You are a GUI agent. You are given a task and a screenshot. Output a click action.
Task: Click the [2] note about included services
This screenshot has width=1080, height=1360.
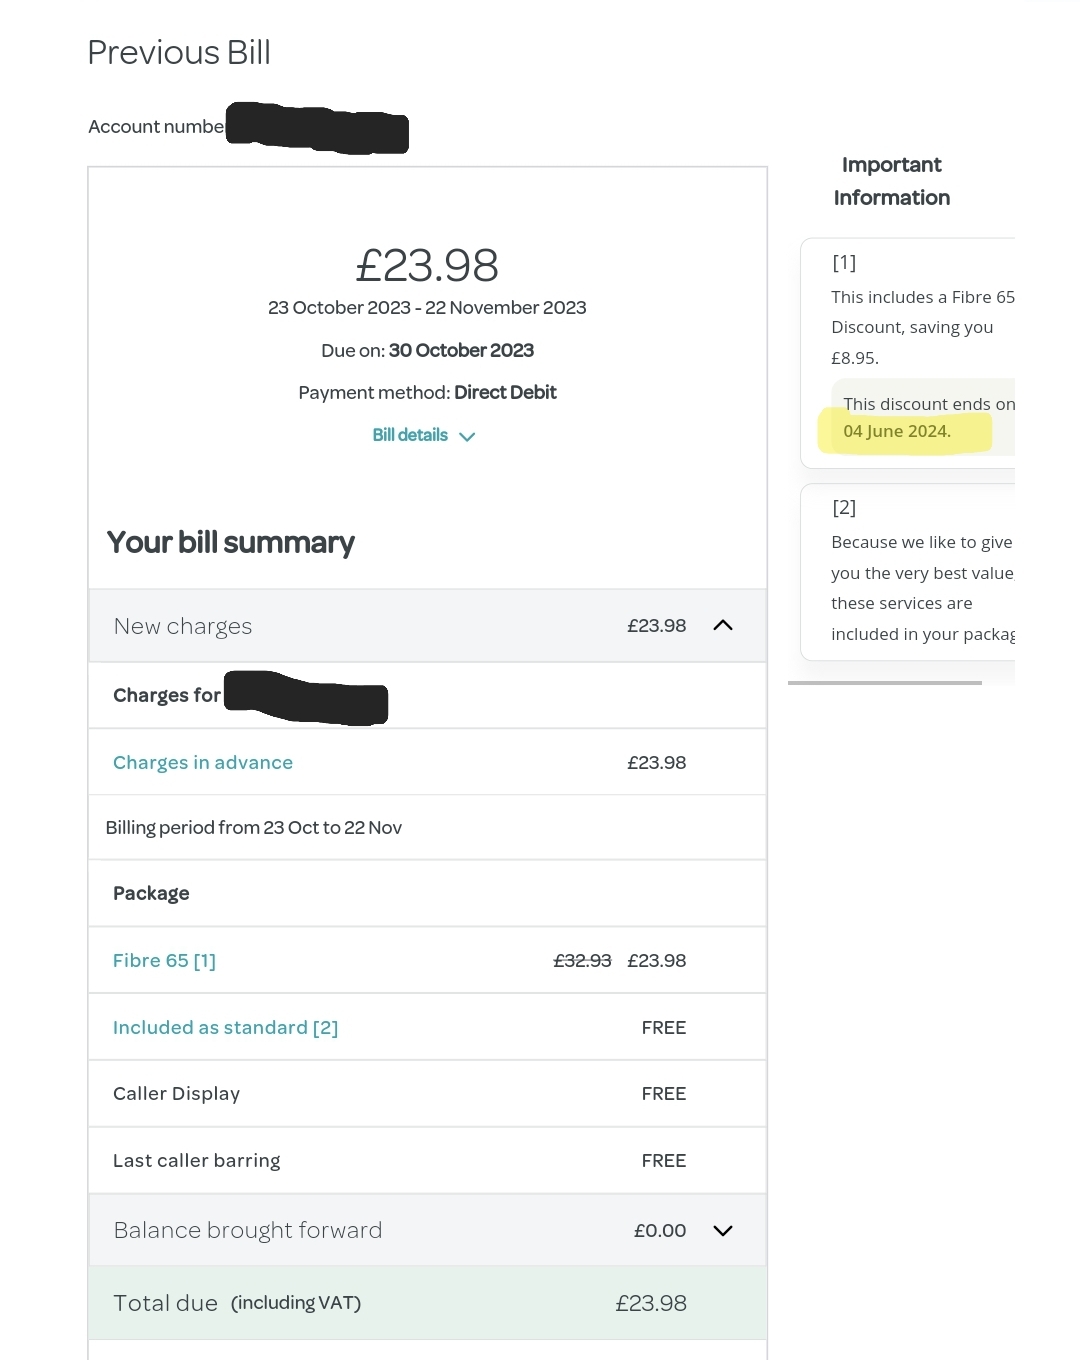(845, 508)
